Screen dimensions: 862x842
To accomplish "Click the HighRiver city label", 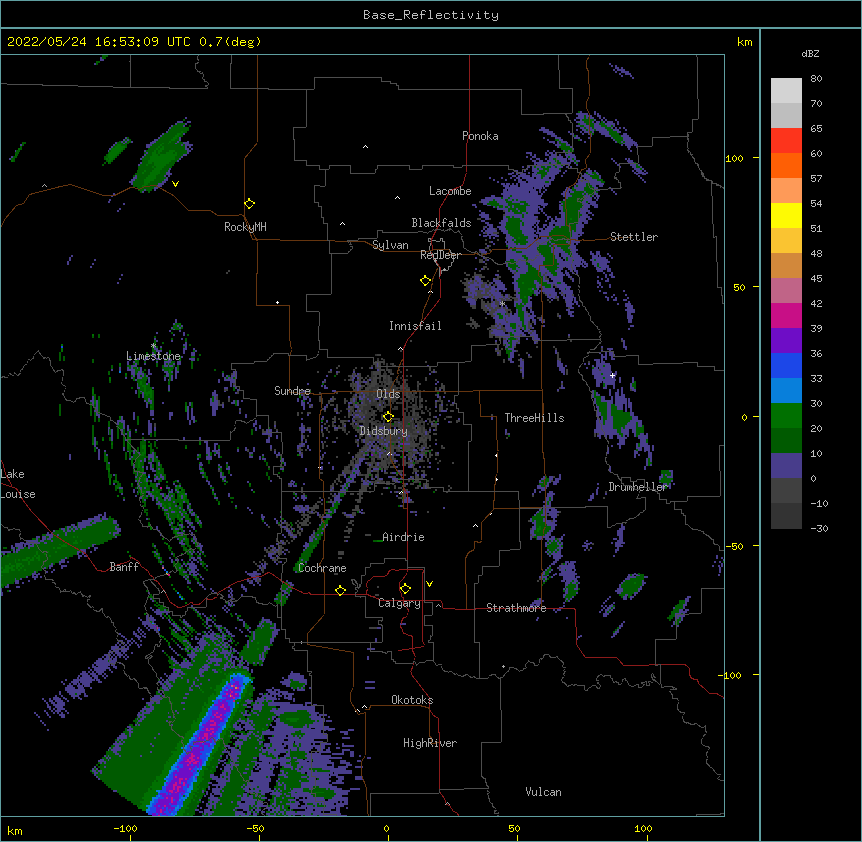I will tap(430, 743).
